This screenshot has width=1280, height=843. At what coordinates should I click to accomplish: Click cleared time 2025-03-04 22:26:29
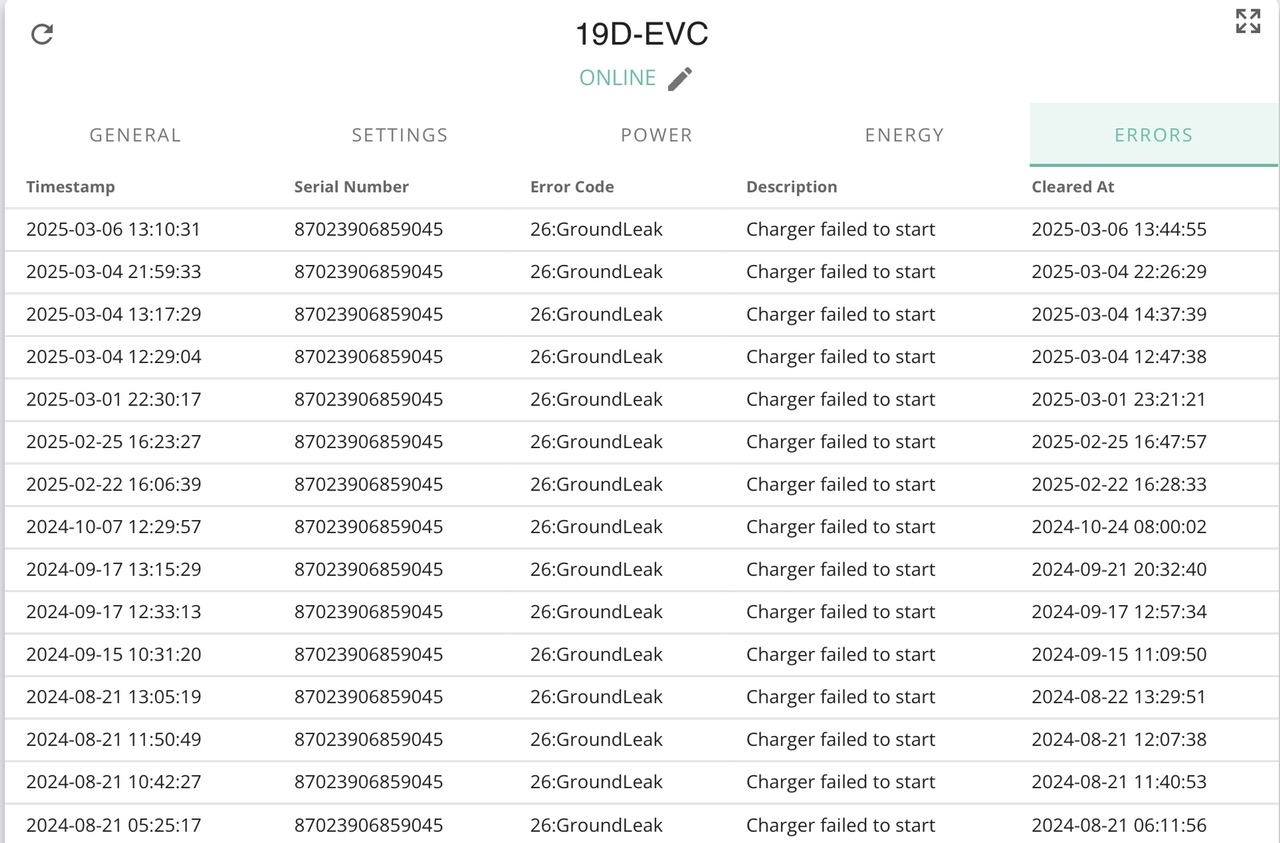coord(1119,272)
